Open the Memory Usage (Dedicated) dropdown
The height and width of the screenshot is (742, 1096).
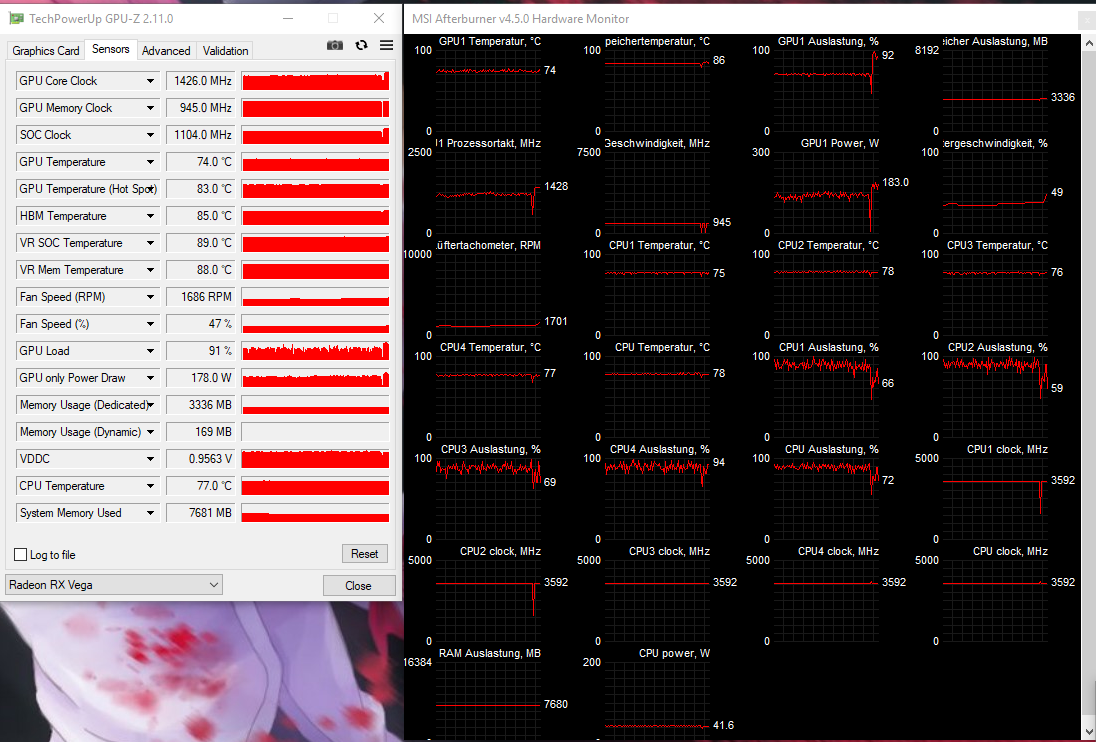(x=150, y=405)
